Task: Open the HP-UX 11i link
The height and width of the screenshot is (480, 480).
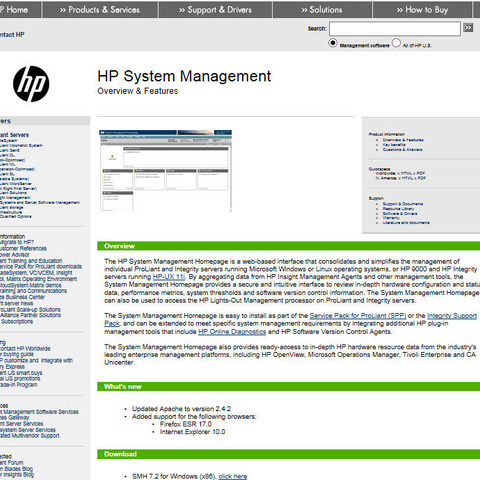Action: pyautogui.click(x=169, y=277)
